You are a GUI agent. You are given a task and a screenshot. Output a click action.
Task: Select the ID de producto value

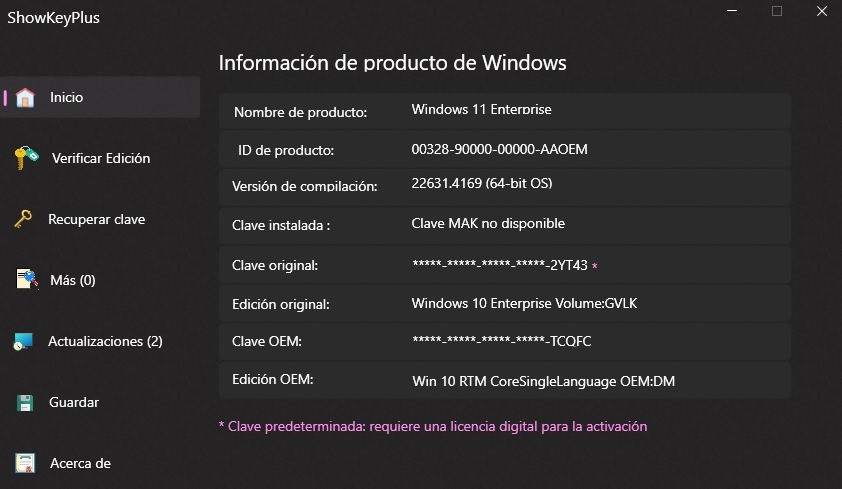click(499, 149)
